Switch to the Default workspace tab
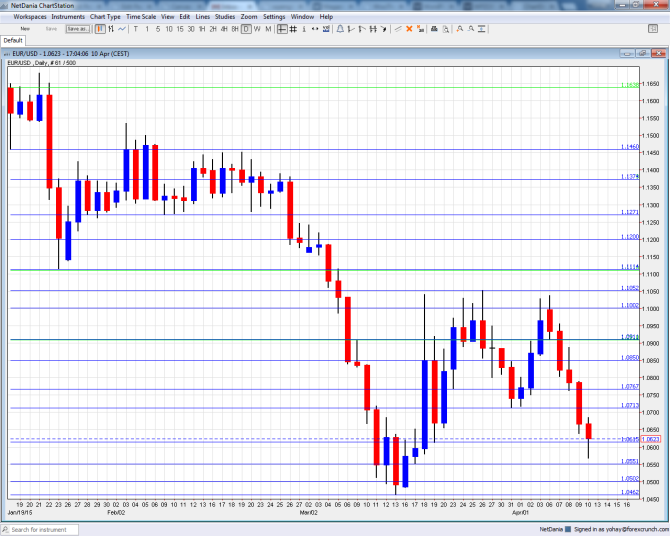This screenshot has height=536, width=670. [13, 41]
